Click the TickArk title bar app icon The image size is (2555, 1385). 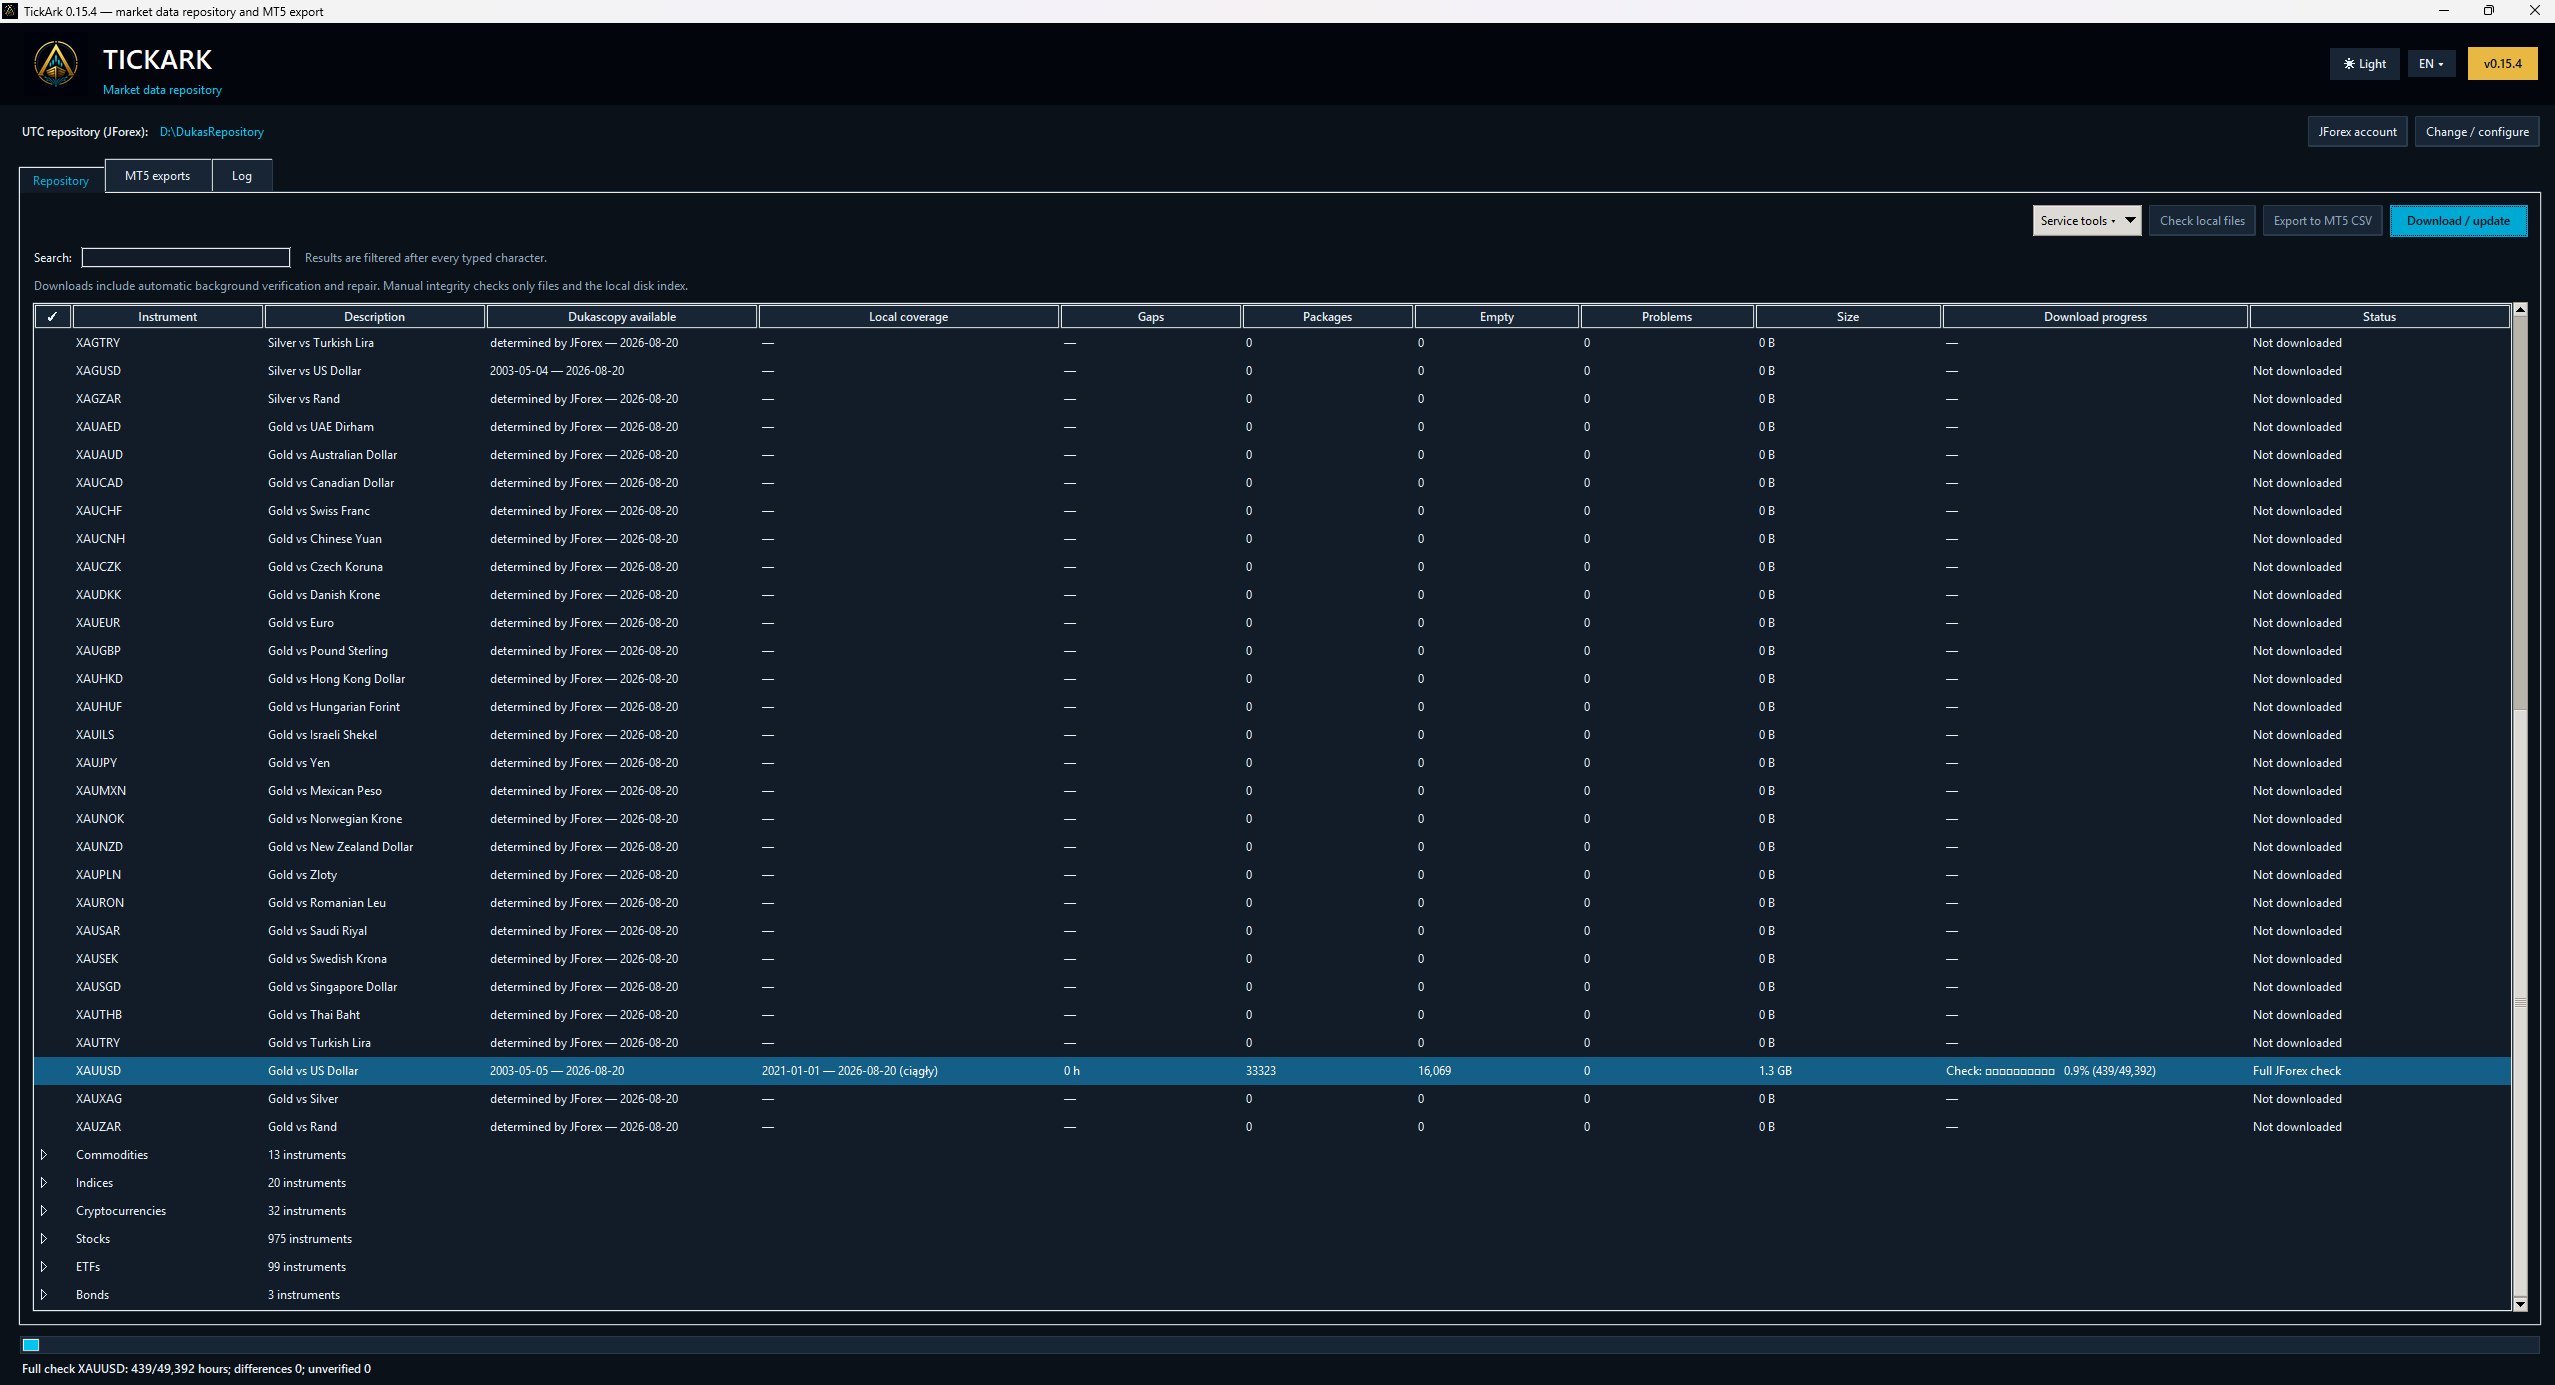[x=10, y=11]
